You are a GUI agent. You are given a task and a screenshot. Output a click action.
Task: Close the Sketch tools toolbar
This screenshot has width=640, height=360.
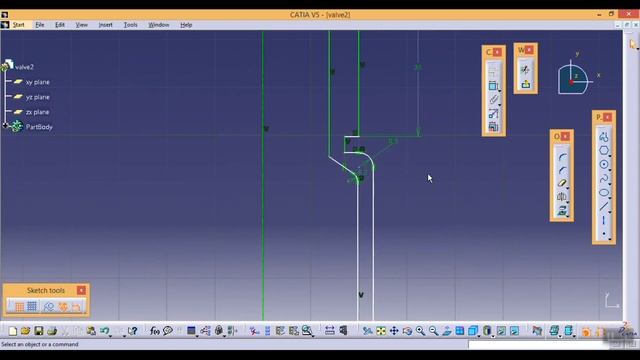tap(81, 290)
